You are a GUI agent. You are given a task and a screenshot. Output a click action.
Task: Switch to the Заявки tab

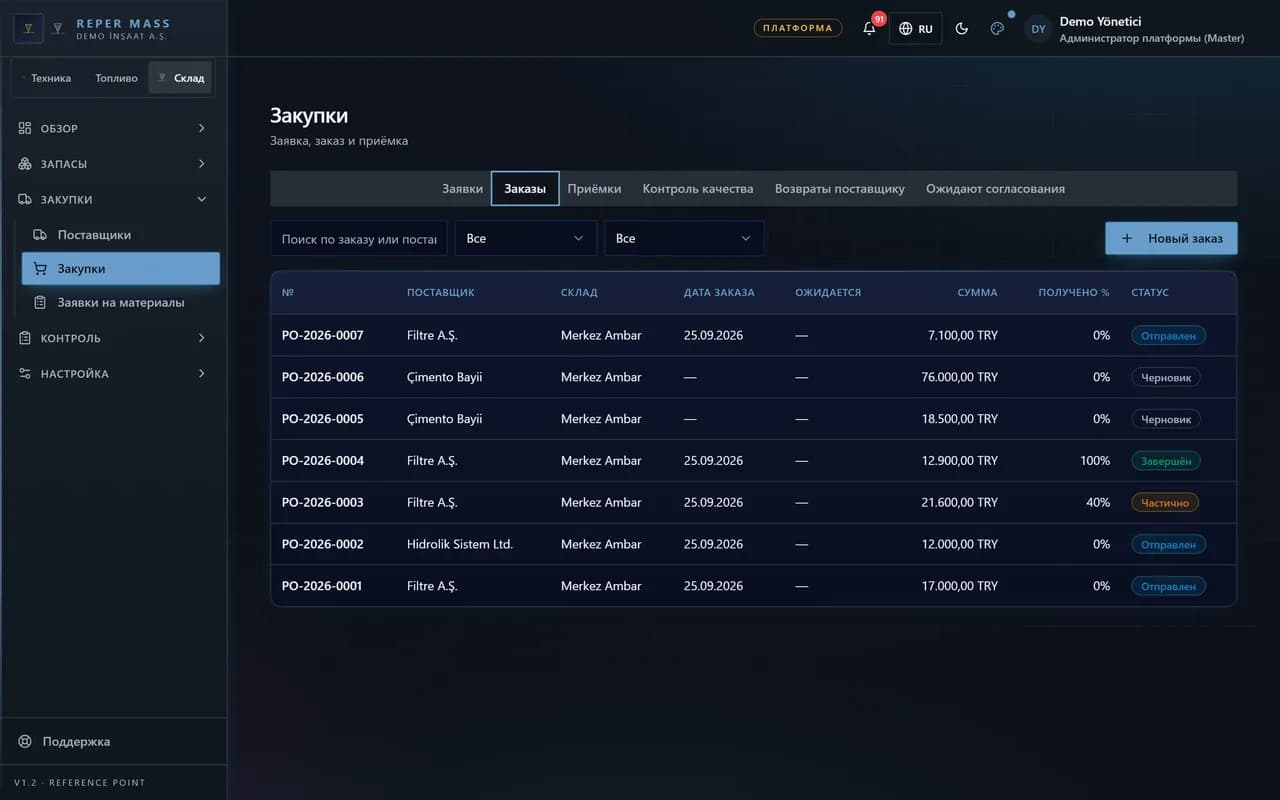(x=462, y=189)
